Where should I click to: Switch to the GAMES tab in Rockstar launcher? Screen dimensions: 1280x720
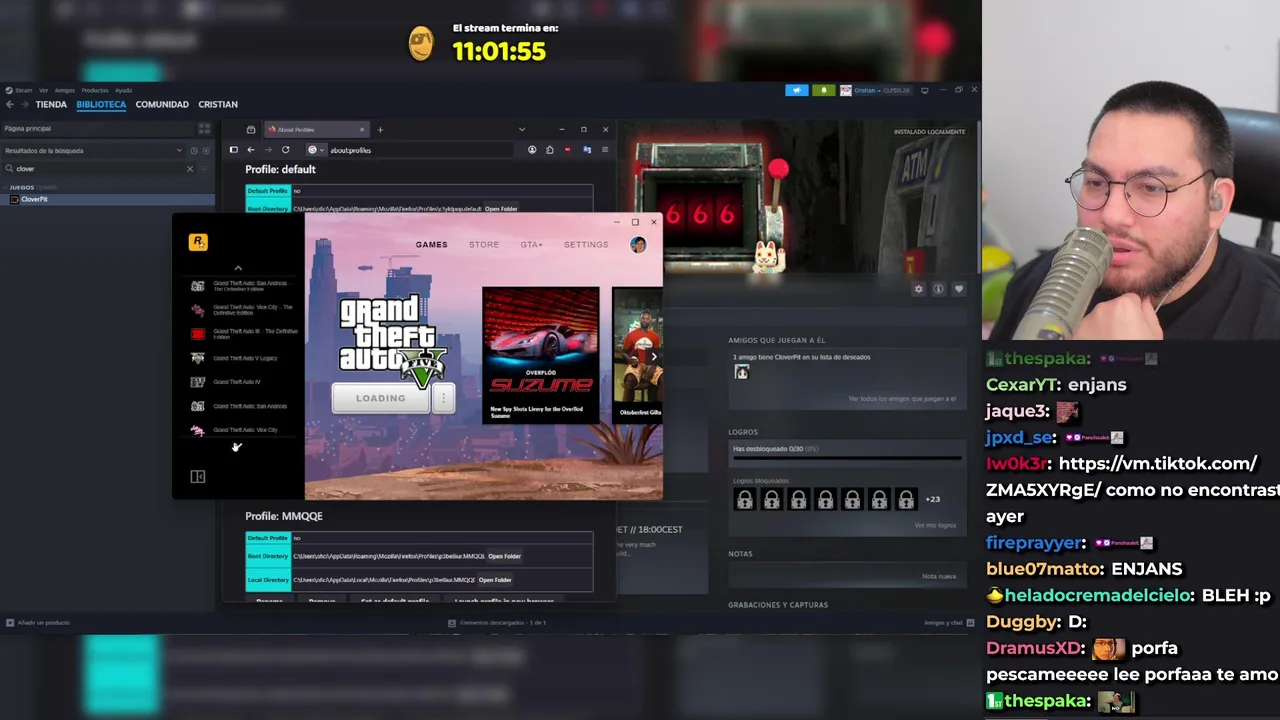point(432,245)
